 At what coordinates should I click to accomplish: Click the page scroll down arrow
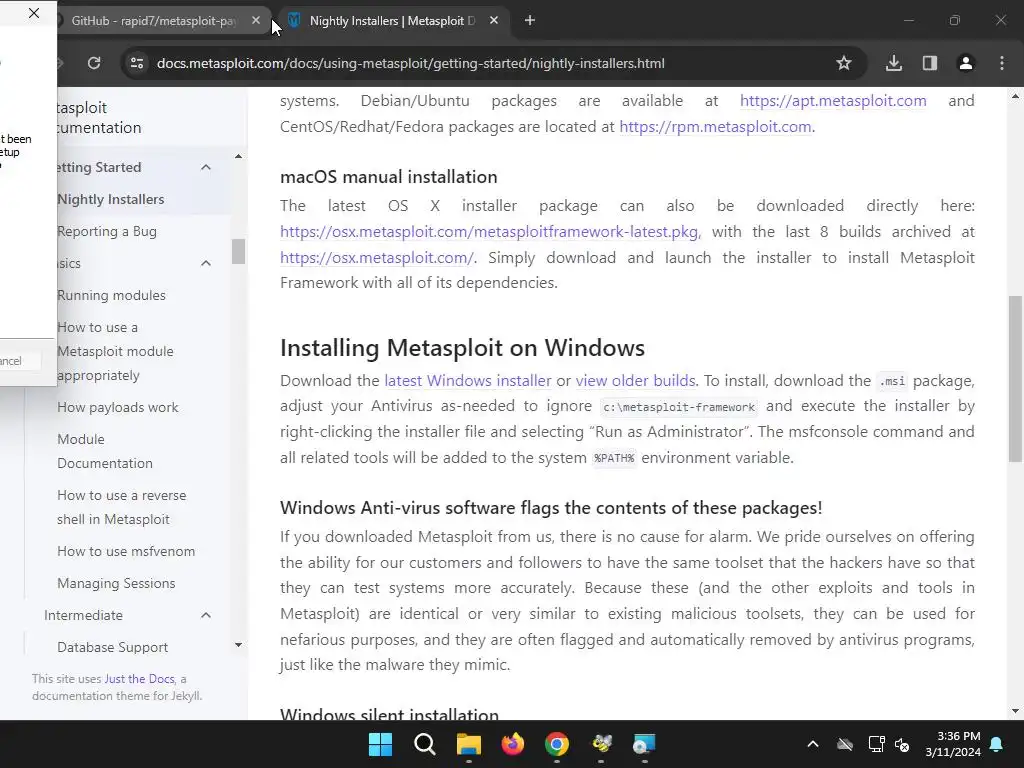click(1015, 711)
